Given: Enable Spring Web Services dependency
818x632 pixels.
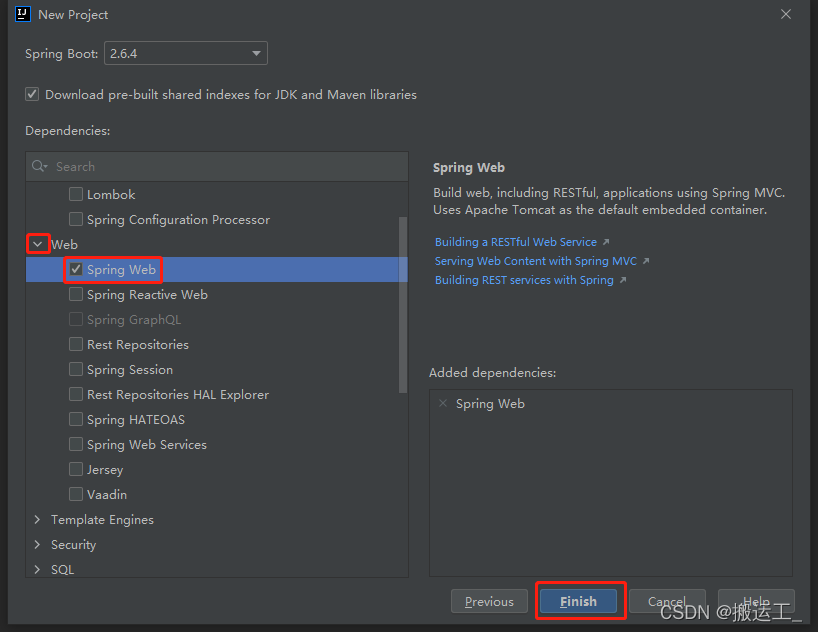Looking at the screenshot, I should tap(76, 445).
